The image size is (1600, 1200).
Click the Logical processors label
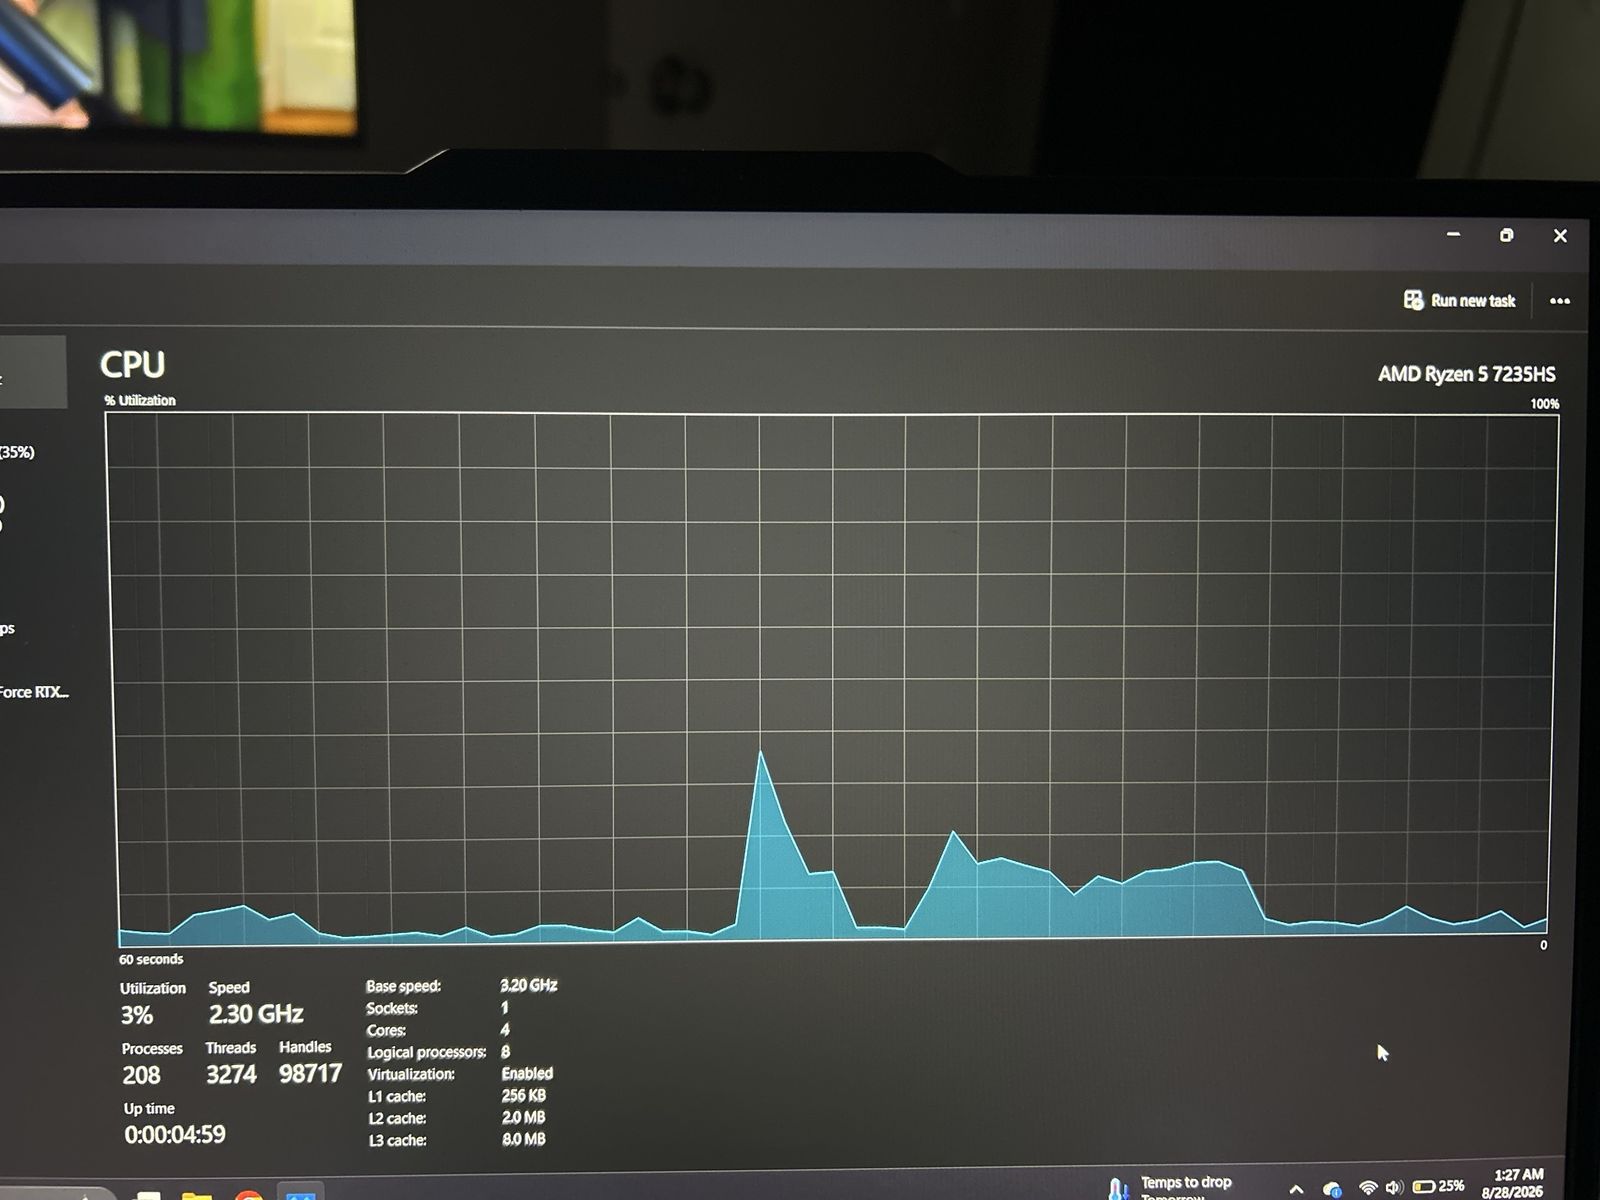click(x=426, y=1052)
